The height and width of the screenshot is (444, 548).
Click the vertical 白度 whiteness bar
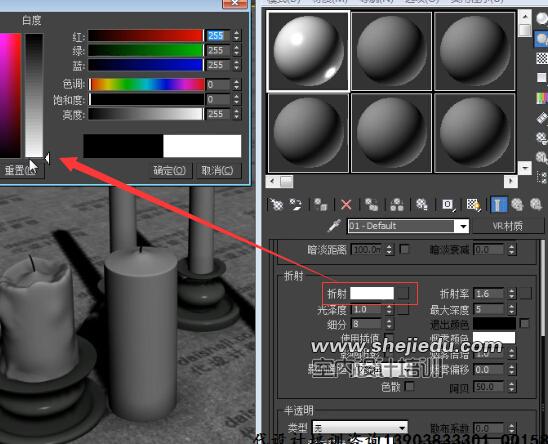click(x=34, y=95)
